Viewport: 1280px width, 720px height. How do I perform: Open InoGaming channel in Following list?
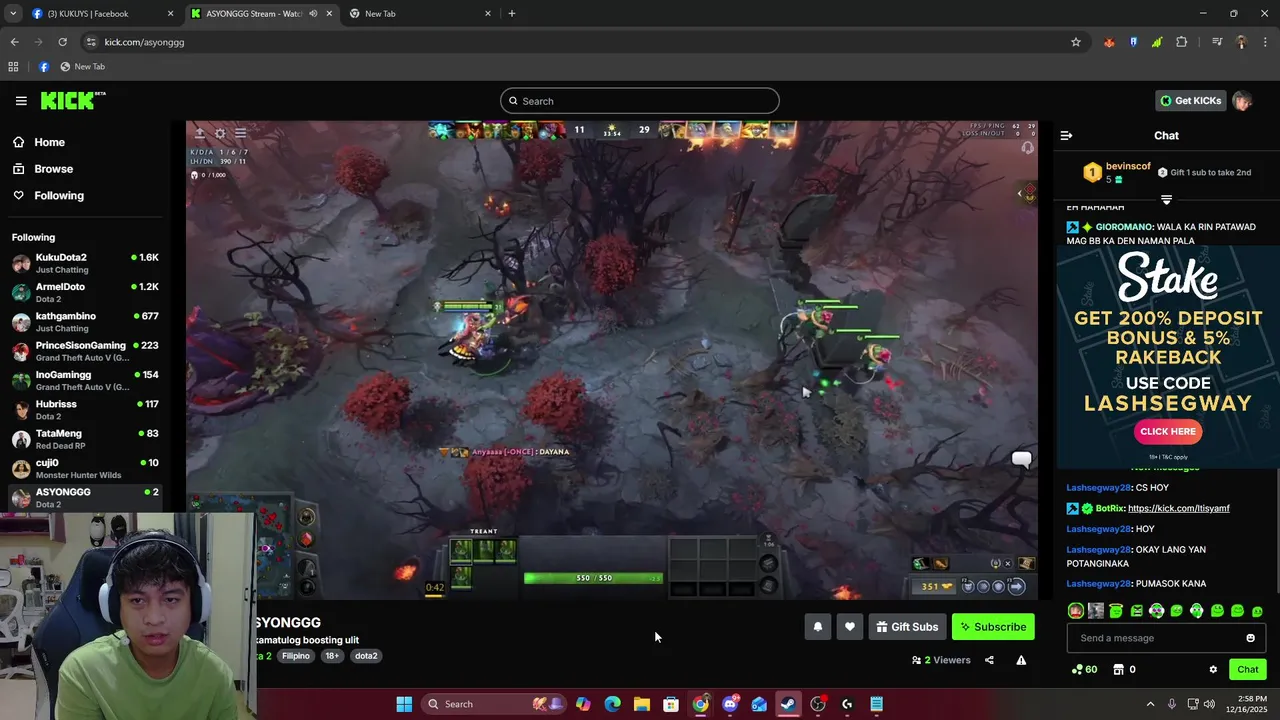click(85, 380)
